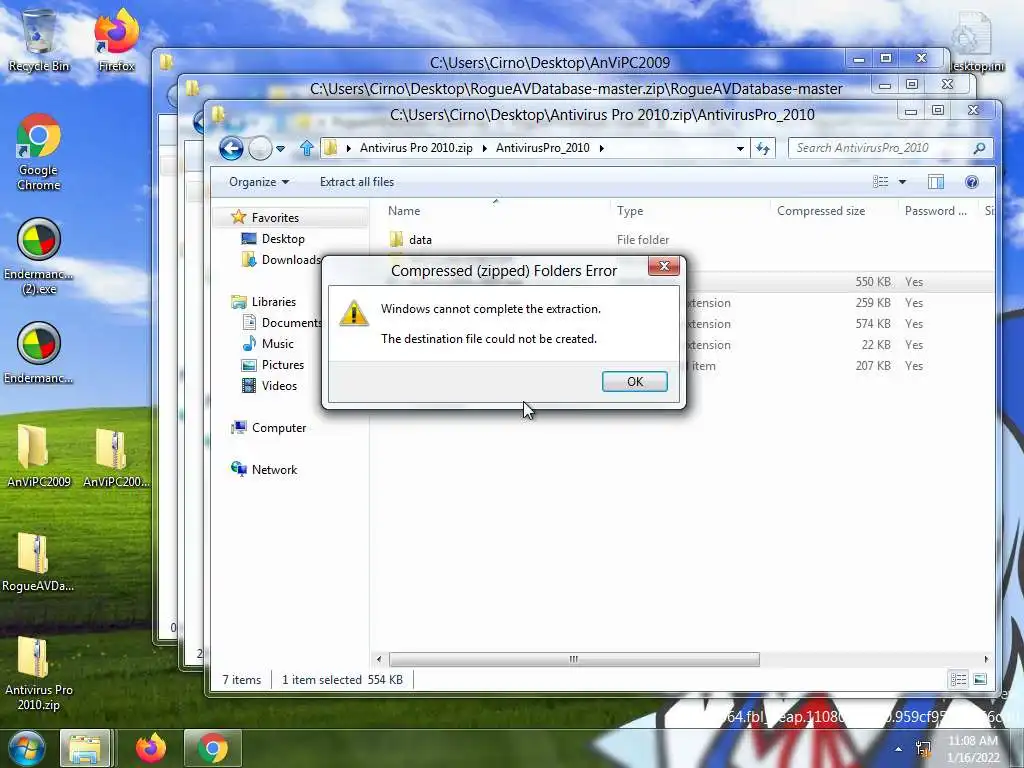The width and height of the screenshot is (1024, 768).
Task: Expand breadcrumb arrow after Antivirus Pro 2010.zip
Action: point(484,148)
